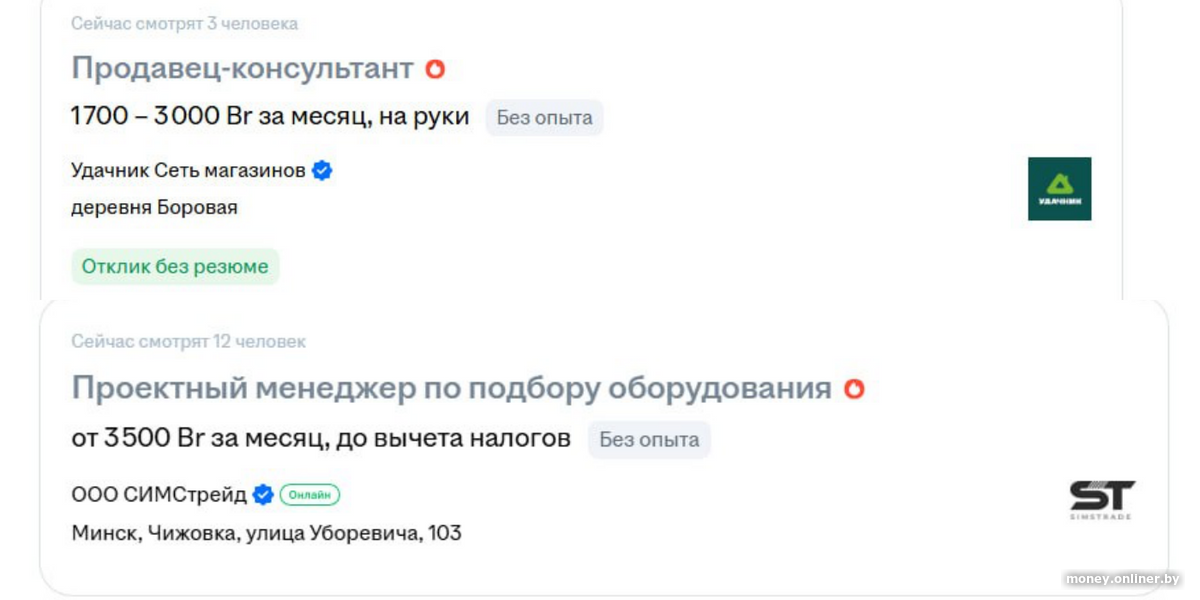Click verified checkmark next to Удачник Сеть магазинов

[322, 171]
